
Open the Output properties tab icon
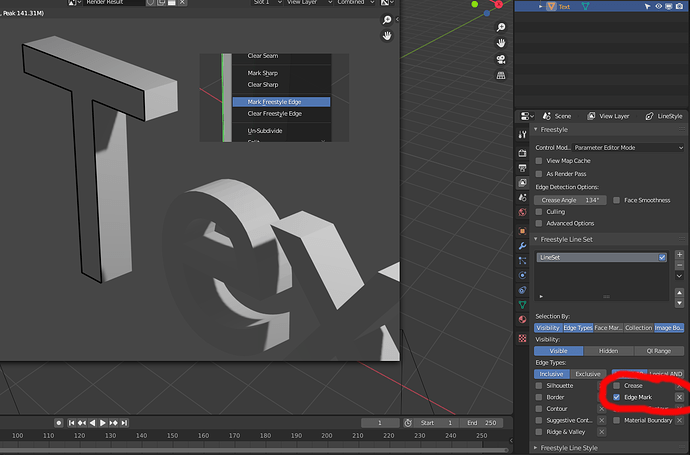point(522,168)
